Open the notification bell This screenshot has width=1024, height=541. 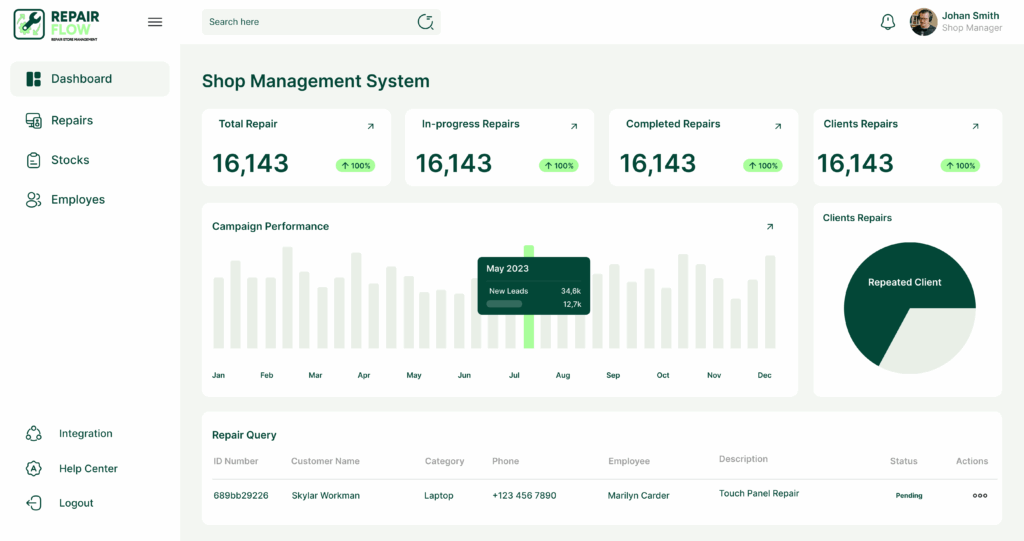click(887, 22)
